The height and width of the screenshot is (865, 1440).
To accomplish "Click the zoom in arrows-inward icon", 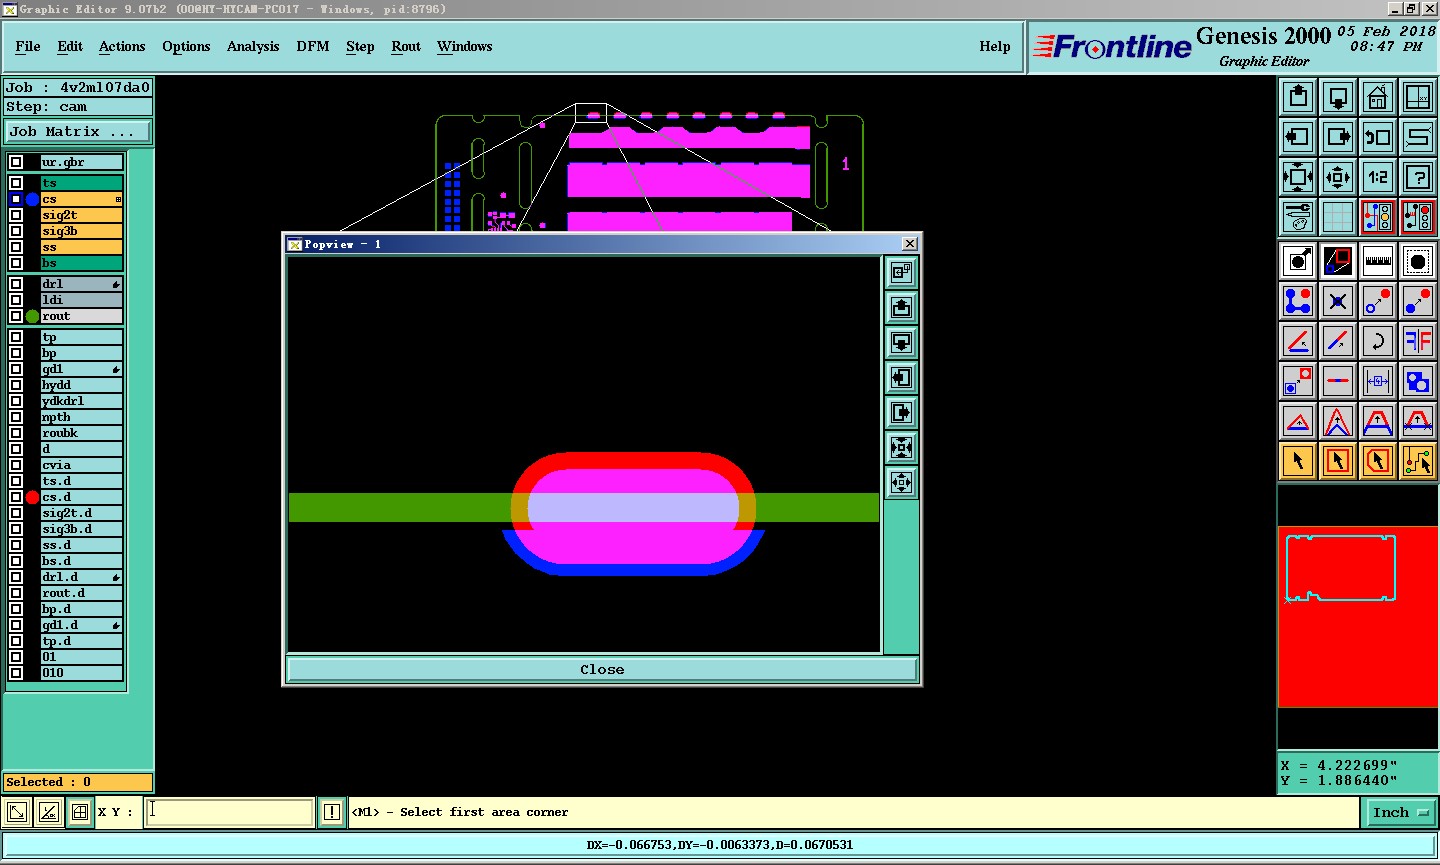I will 1298,177.
